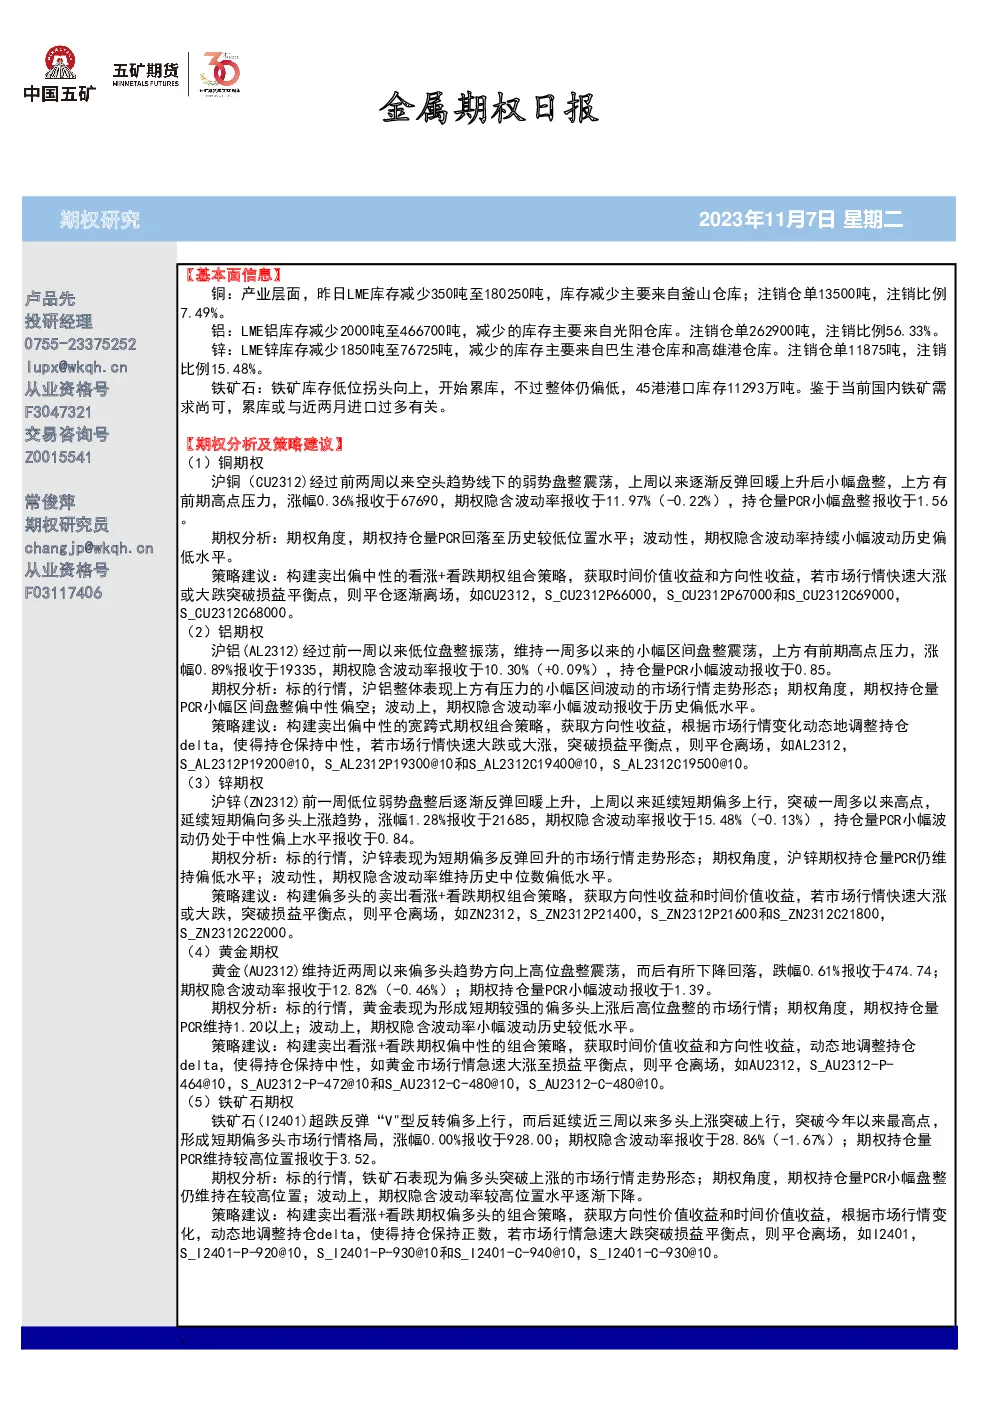Click the 【基本面信息】 section heading

233,275
